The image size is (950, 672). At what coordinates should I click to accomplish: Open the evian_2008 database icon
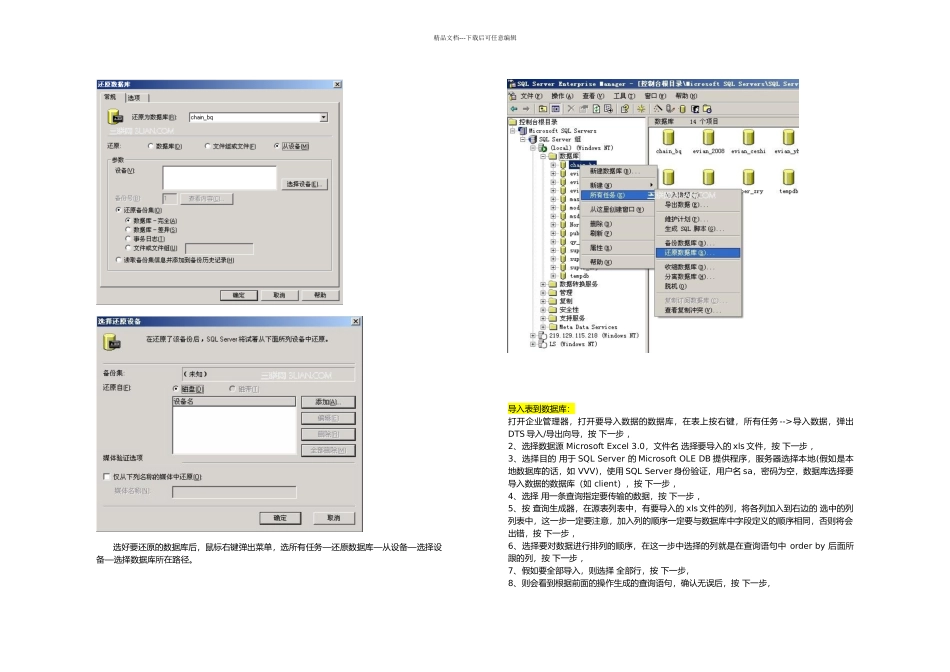tap(708, 138)
